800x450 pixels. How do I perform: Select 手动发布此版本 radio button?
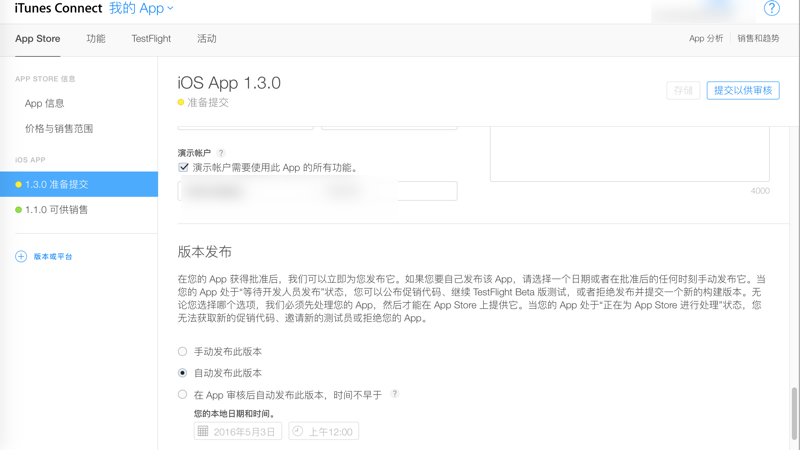pyautogui.click(x=182, y=351)
